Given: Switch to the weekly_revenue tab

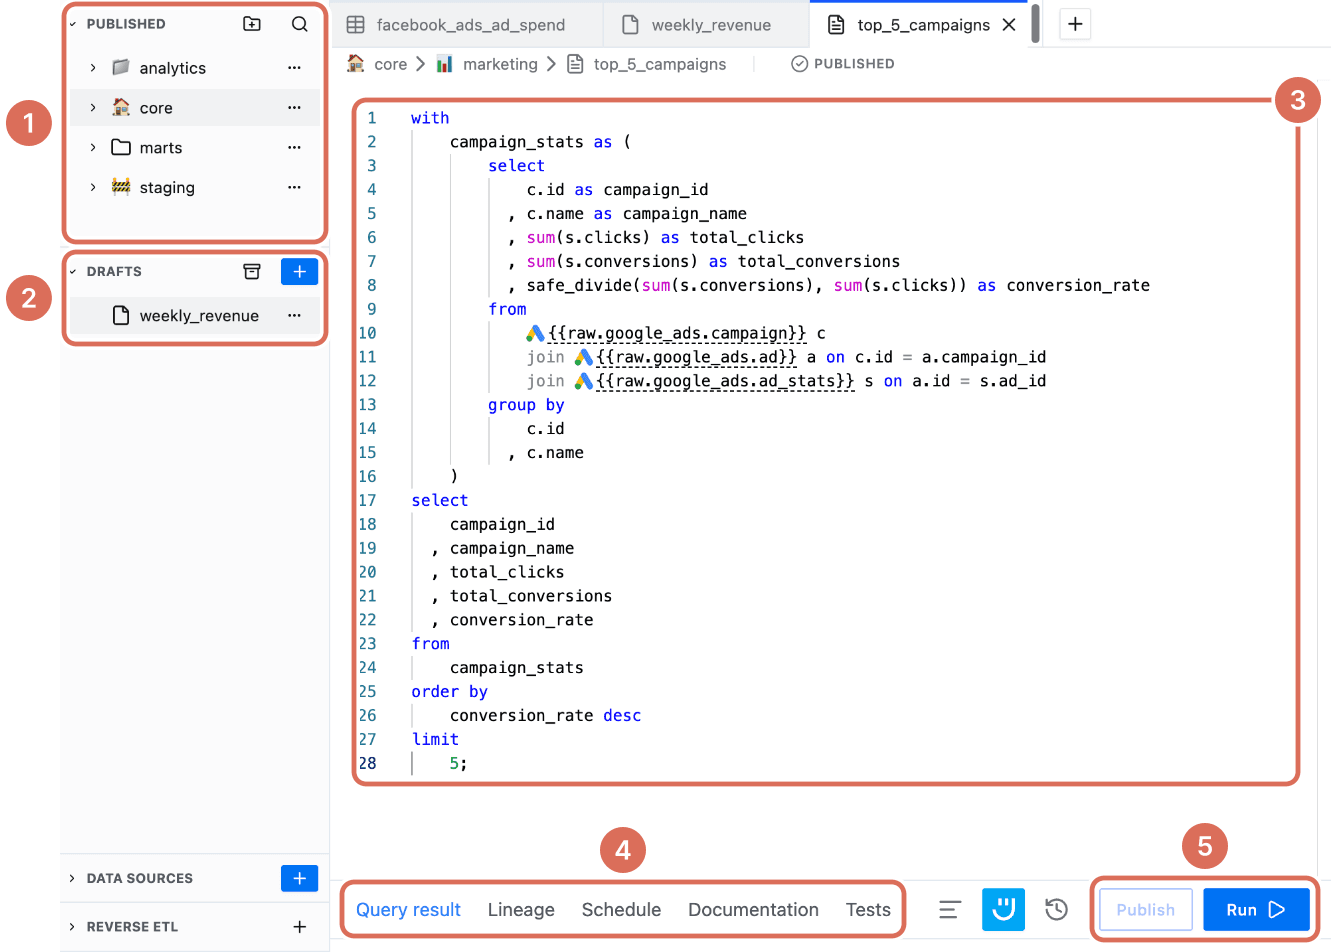Looking at the screenshot, I should 706,25.
